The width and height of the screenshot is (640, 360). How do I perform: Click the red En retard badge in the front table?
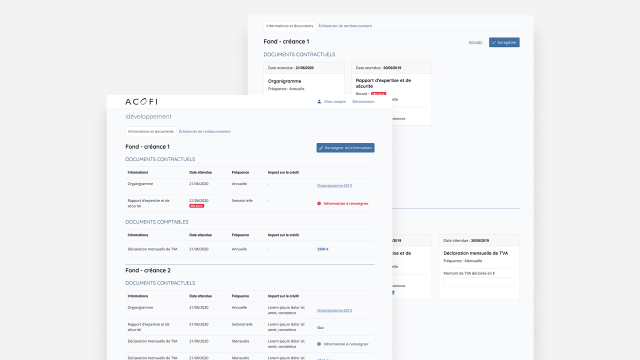point(196,206)
